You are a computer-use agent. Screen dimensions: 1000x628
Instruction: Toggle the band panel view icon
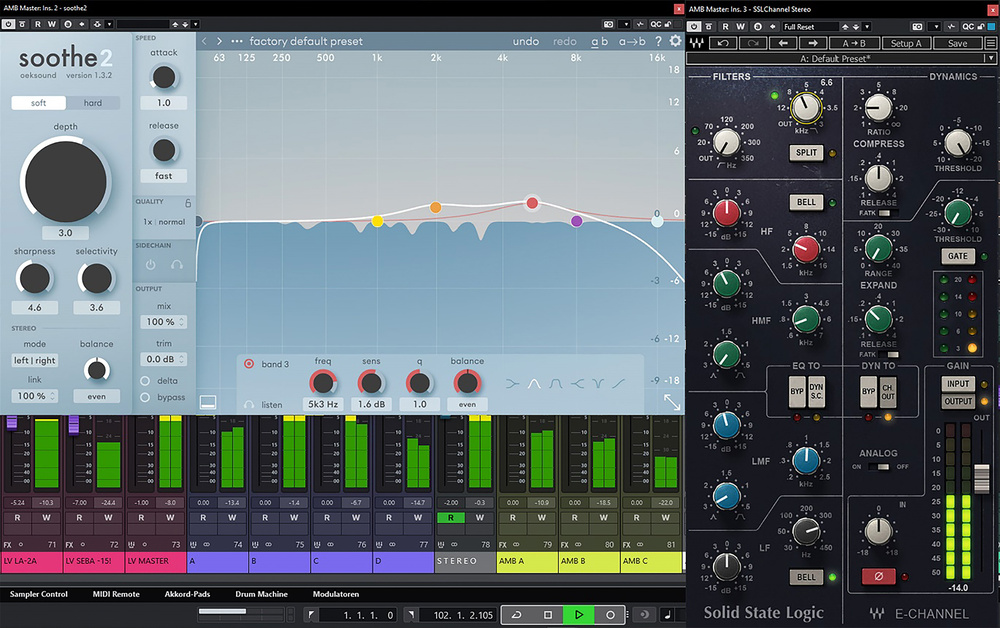[x=208, y=402]
